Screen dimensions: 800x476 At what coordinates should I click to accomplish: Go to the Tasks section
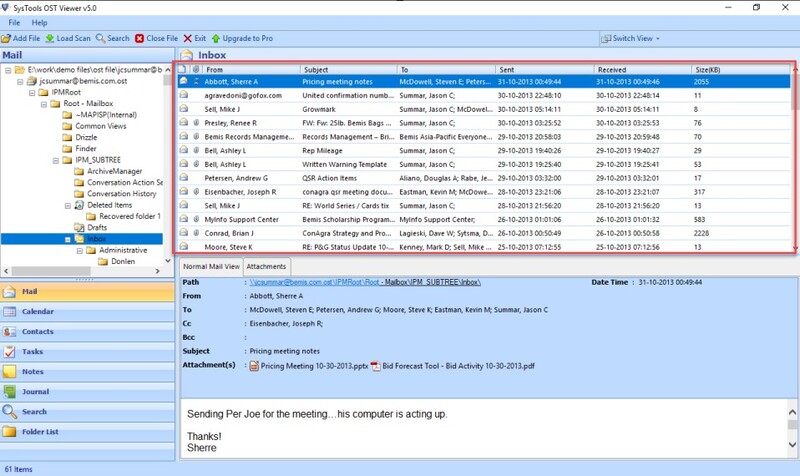(x=32, y=351)
